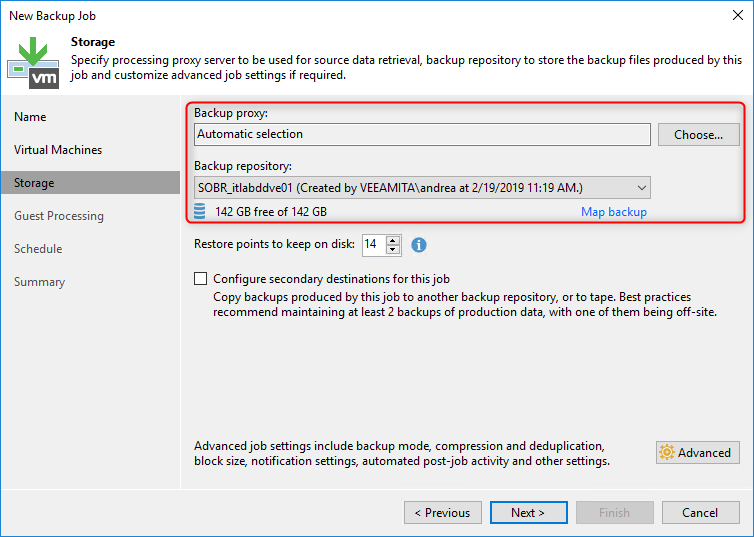The width and height of the screenshot is (754, 537).
Task: Click the Map backup link
Action: 614,212
